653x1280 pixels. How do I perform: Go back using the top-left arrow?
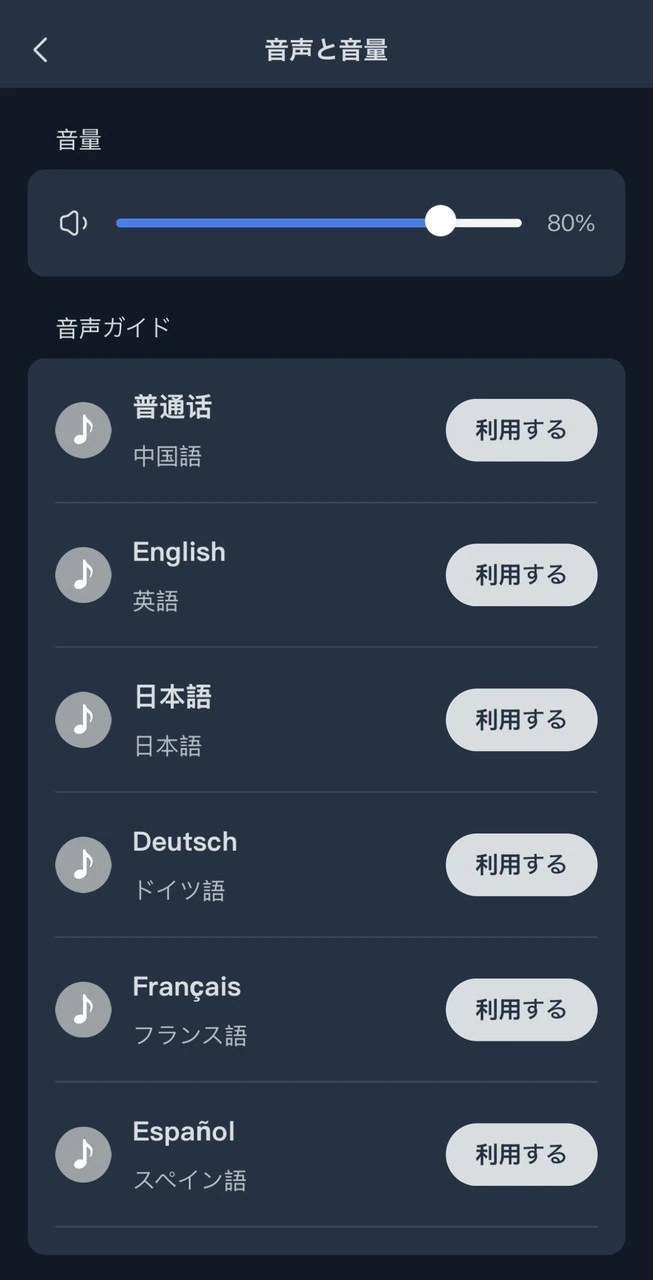[x=40, y=50]
